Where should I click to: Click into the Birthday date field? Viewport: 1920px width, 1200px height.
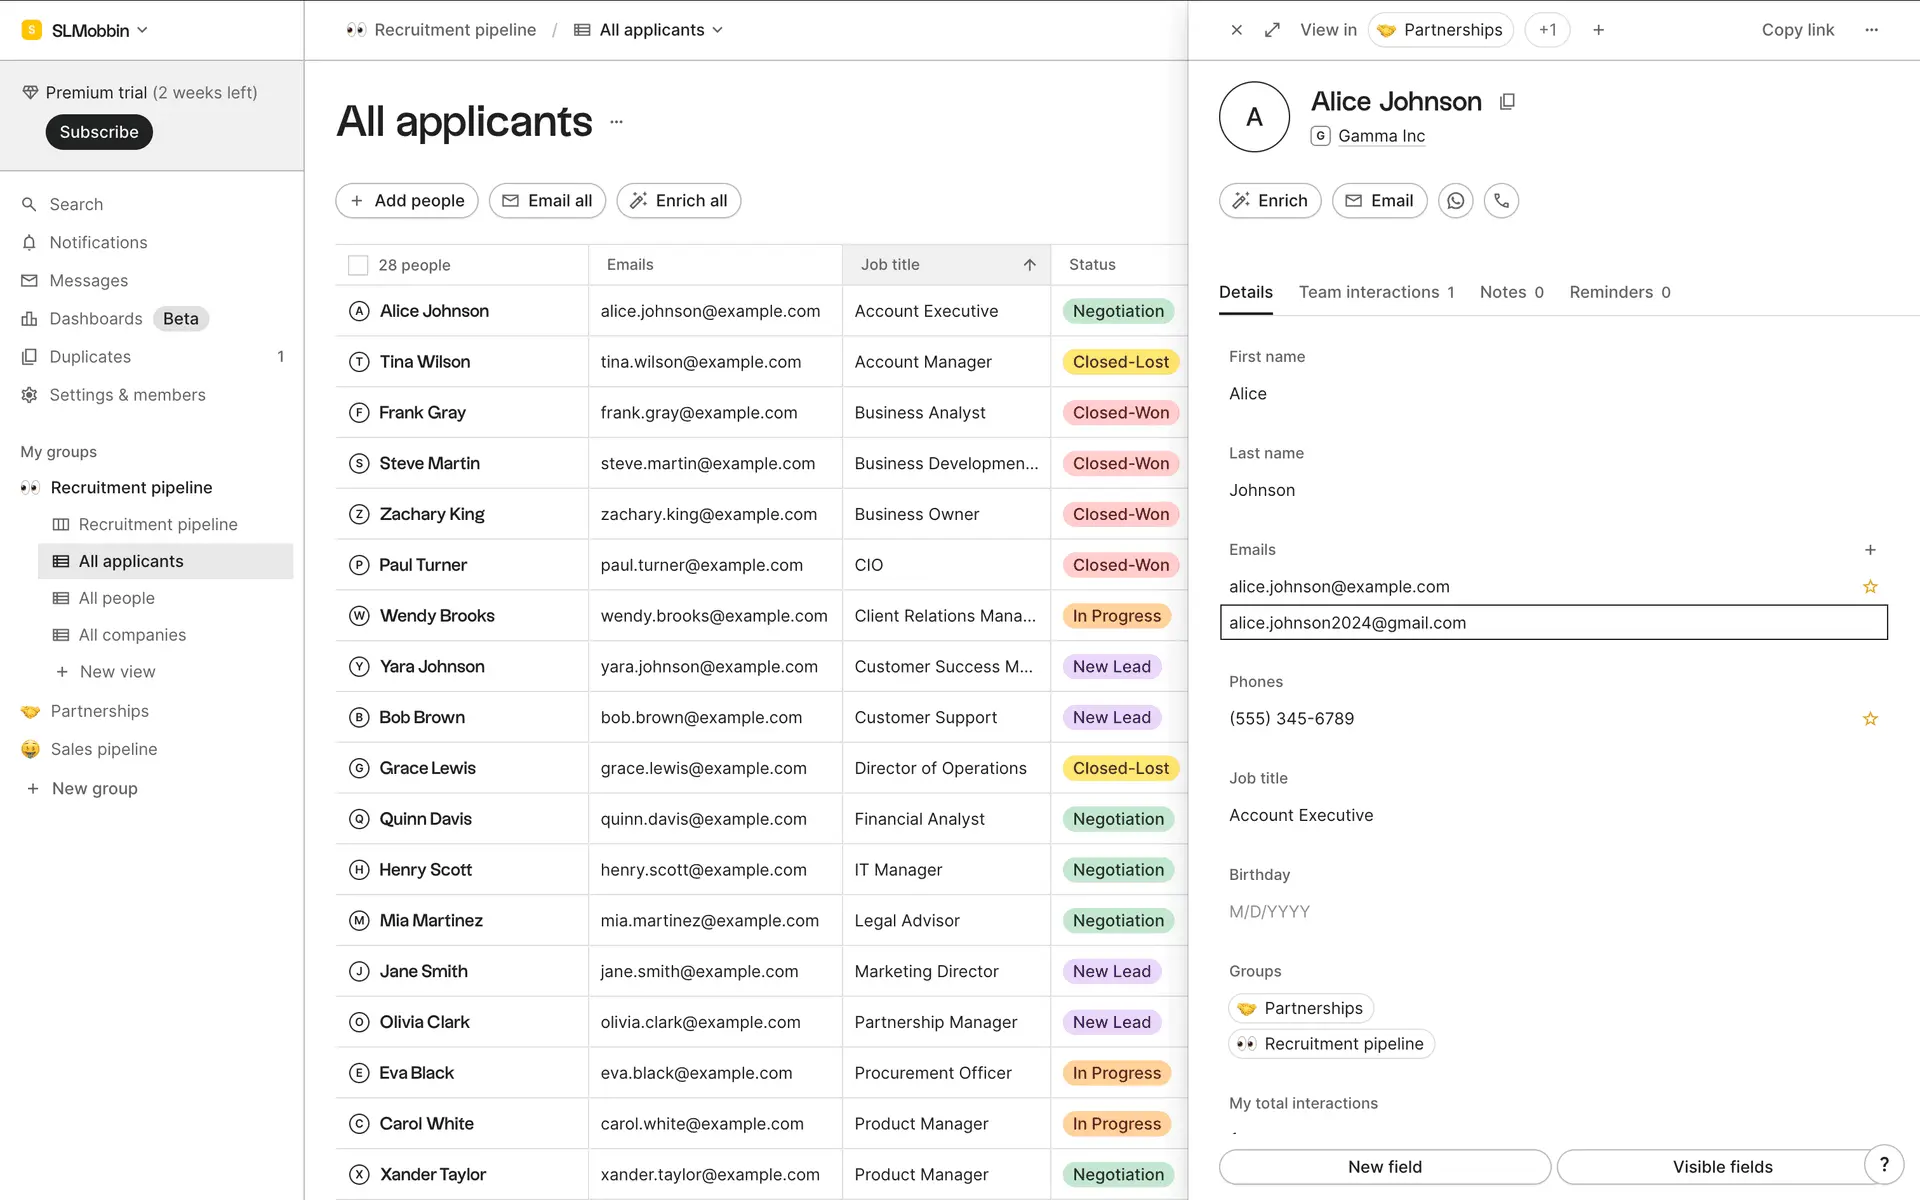pos(1269,912)
